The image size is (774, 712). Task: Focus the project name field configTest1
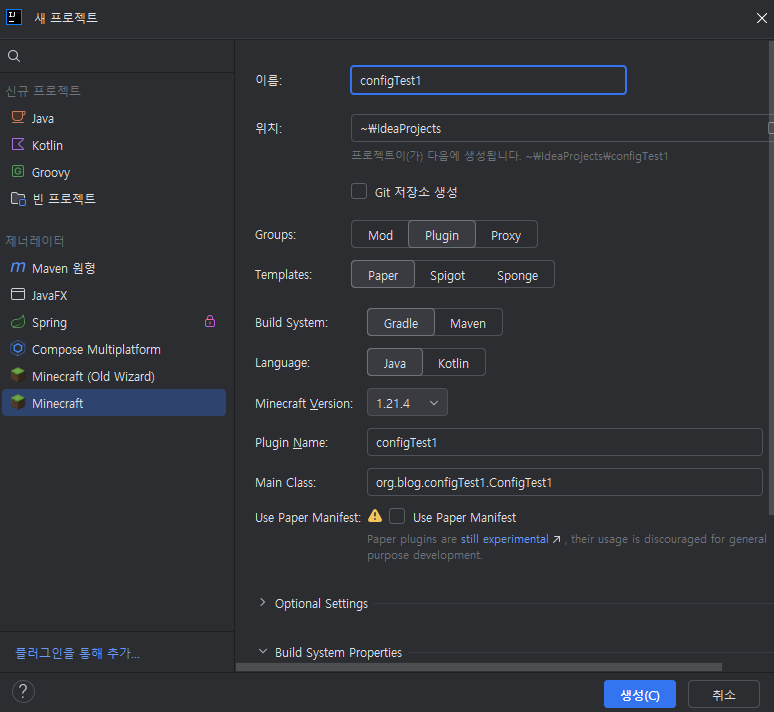point(488,80)
